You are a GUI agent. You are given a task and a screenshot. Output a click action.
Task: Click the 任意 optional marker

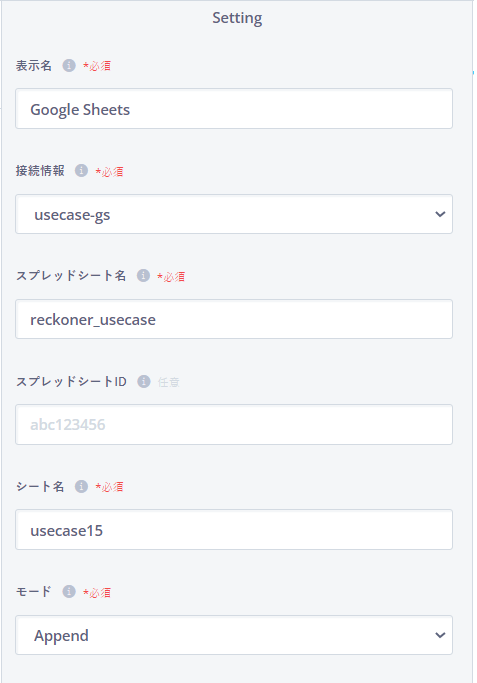click(169, 382)
